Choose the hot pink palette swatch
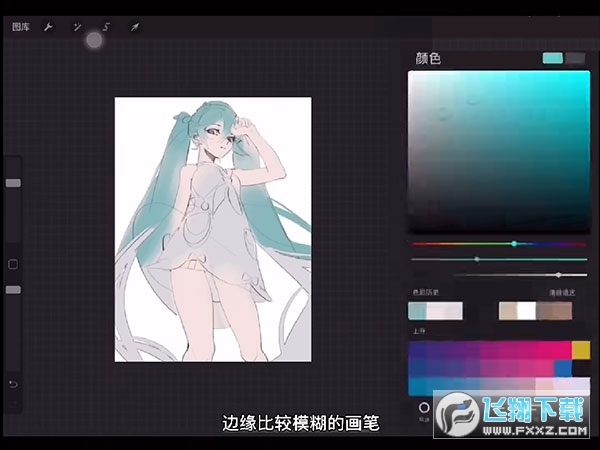The width and height of the screenshot is (600, 450). (x=563, y=351)
